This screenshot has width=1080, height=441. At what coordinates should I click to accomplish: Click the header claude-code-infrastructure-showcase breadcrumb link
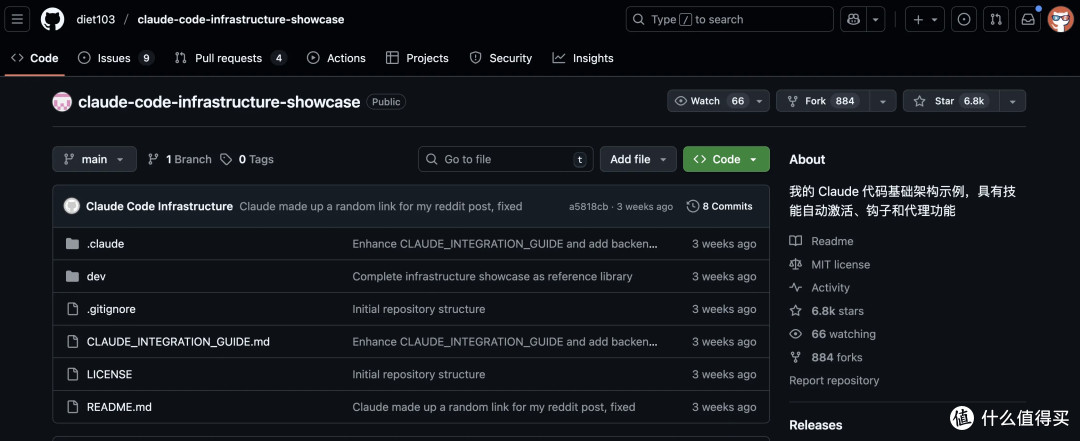click(x=240, y=19)
